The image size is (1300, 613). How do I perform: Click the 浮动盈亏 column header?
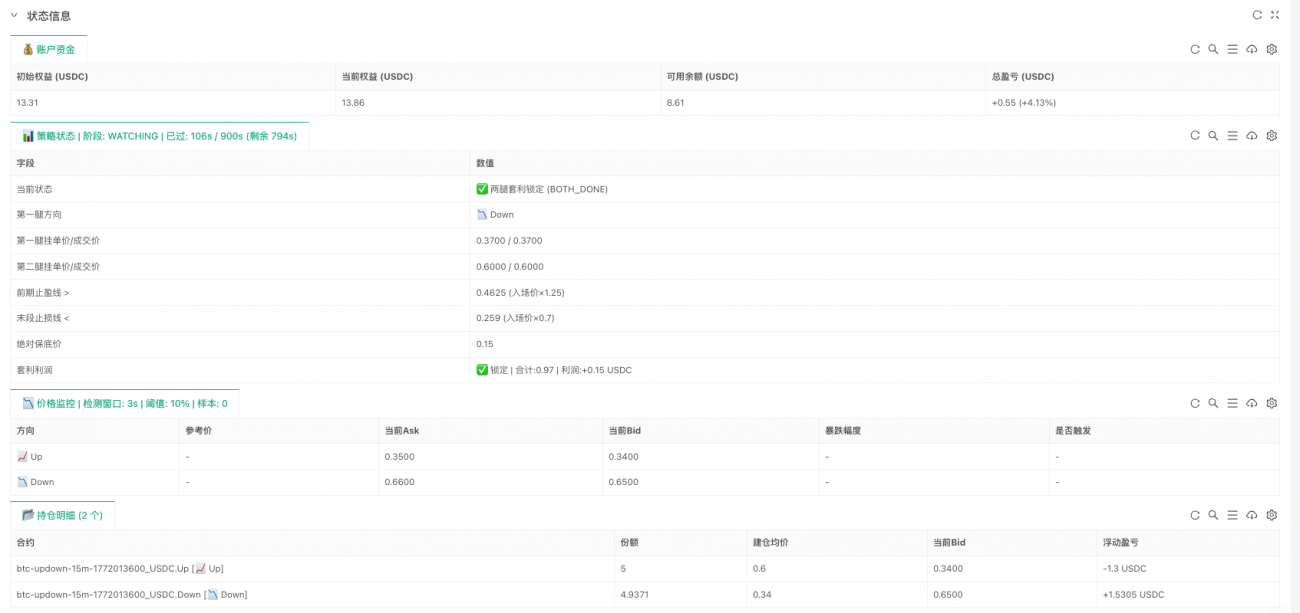click(1120, 542)
